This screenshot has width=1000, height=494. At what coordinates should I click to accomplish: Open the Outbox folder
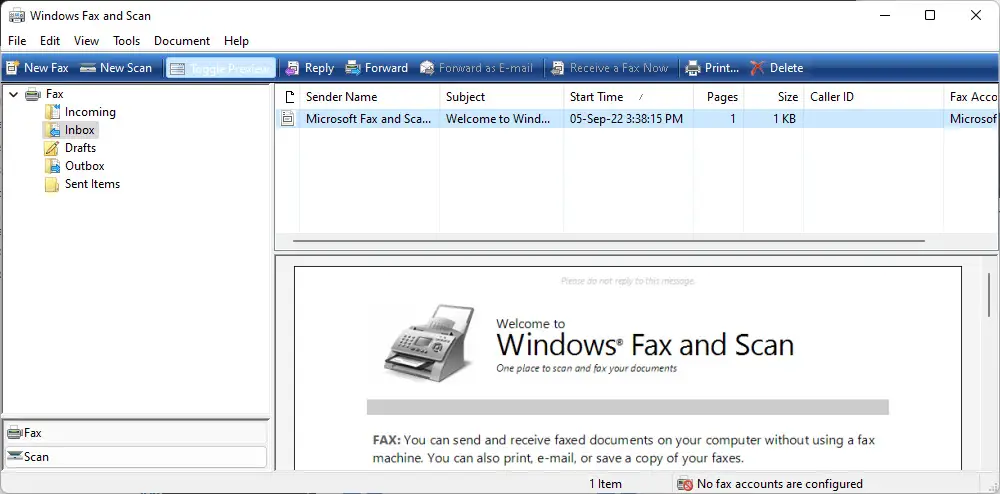pos(85,166)
